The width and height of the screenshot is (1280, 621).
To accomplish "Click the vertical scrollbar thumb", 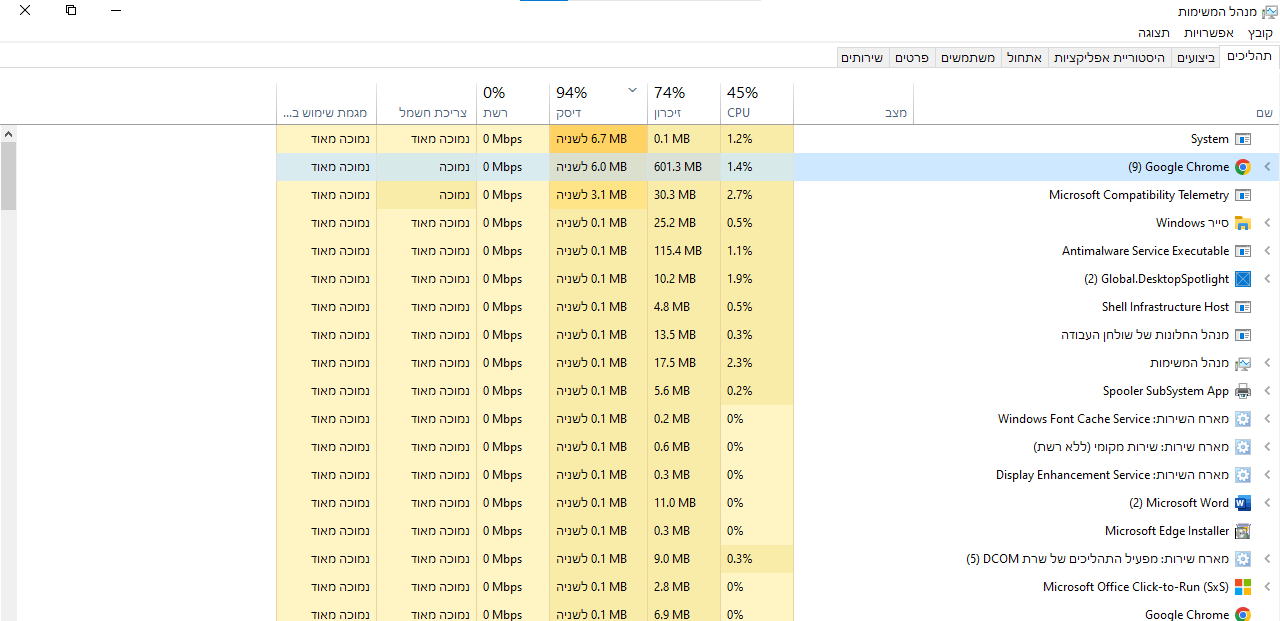I will point(8,176).
